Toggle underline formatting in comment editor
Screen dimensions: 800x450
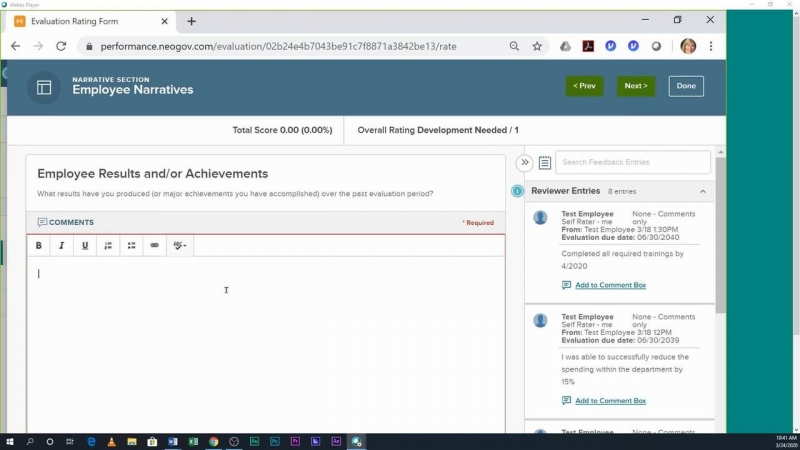click(x=85, y=245)
